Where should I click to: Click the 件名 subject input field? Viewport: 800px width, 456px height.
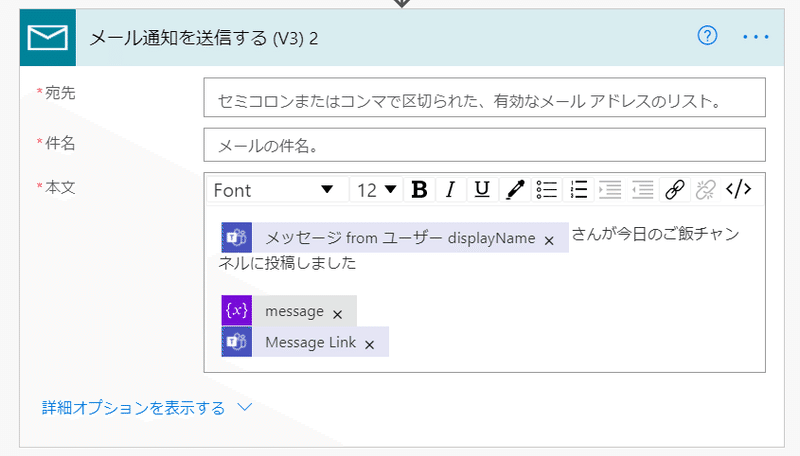click(484, 145)
